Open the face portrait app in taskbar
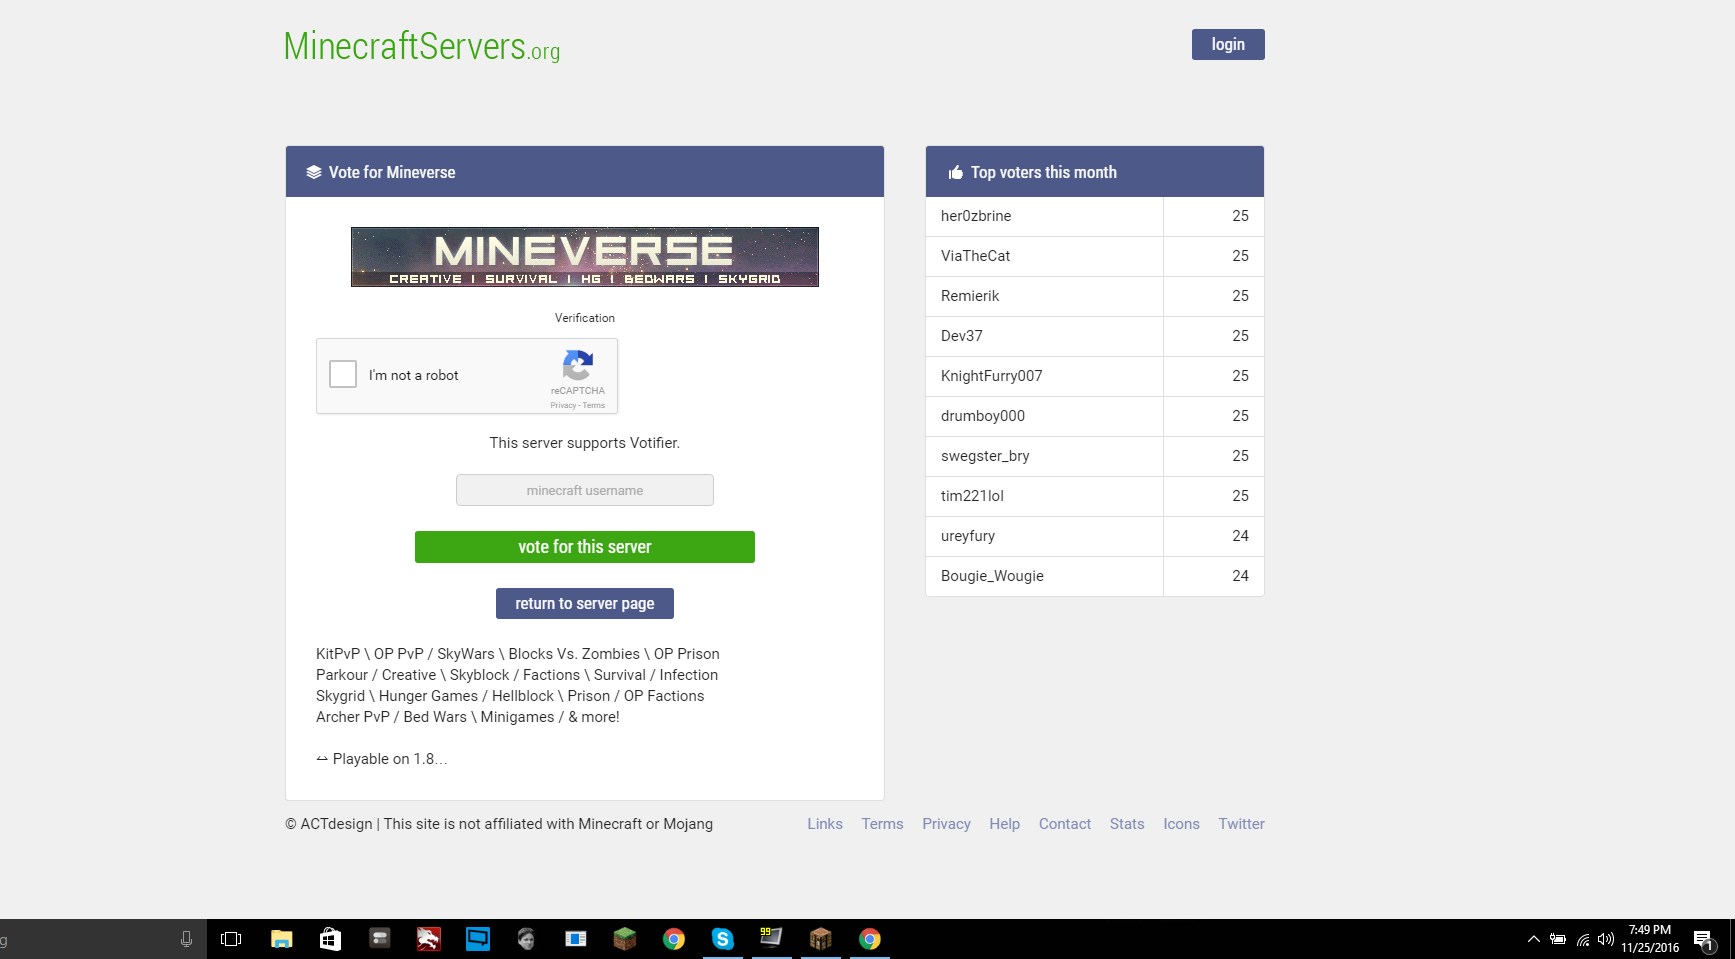 527,939
